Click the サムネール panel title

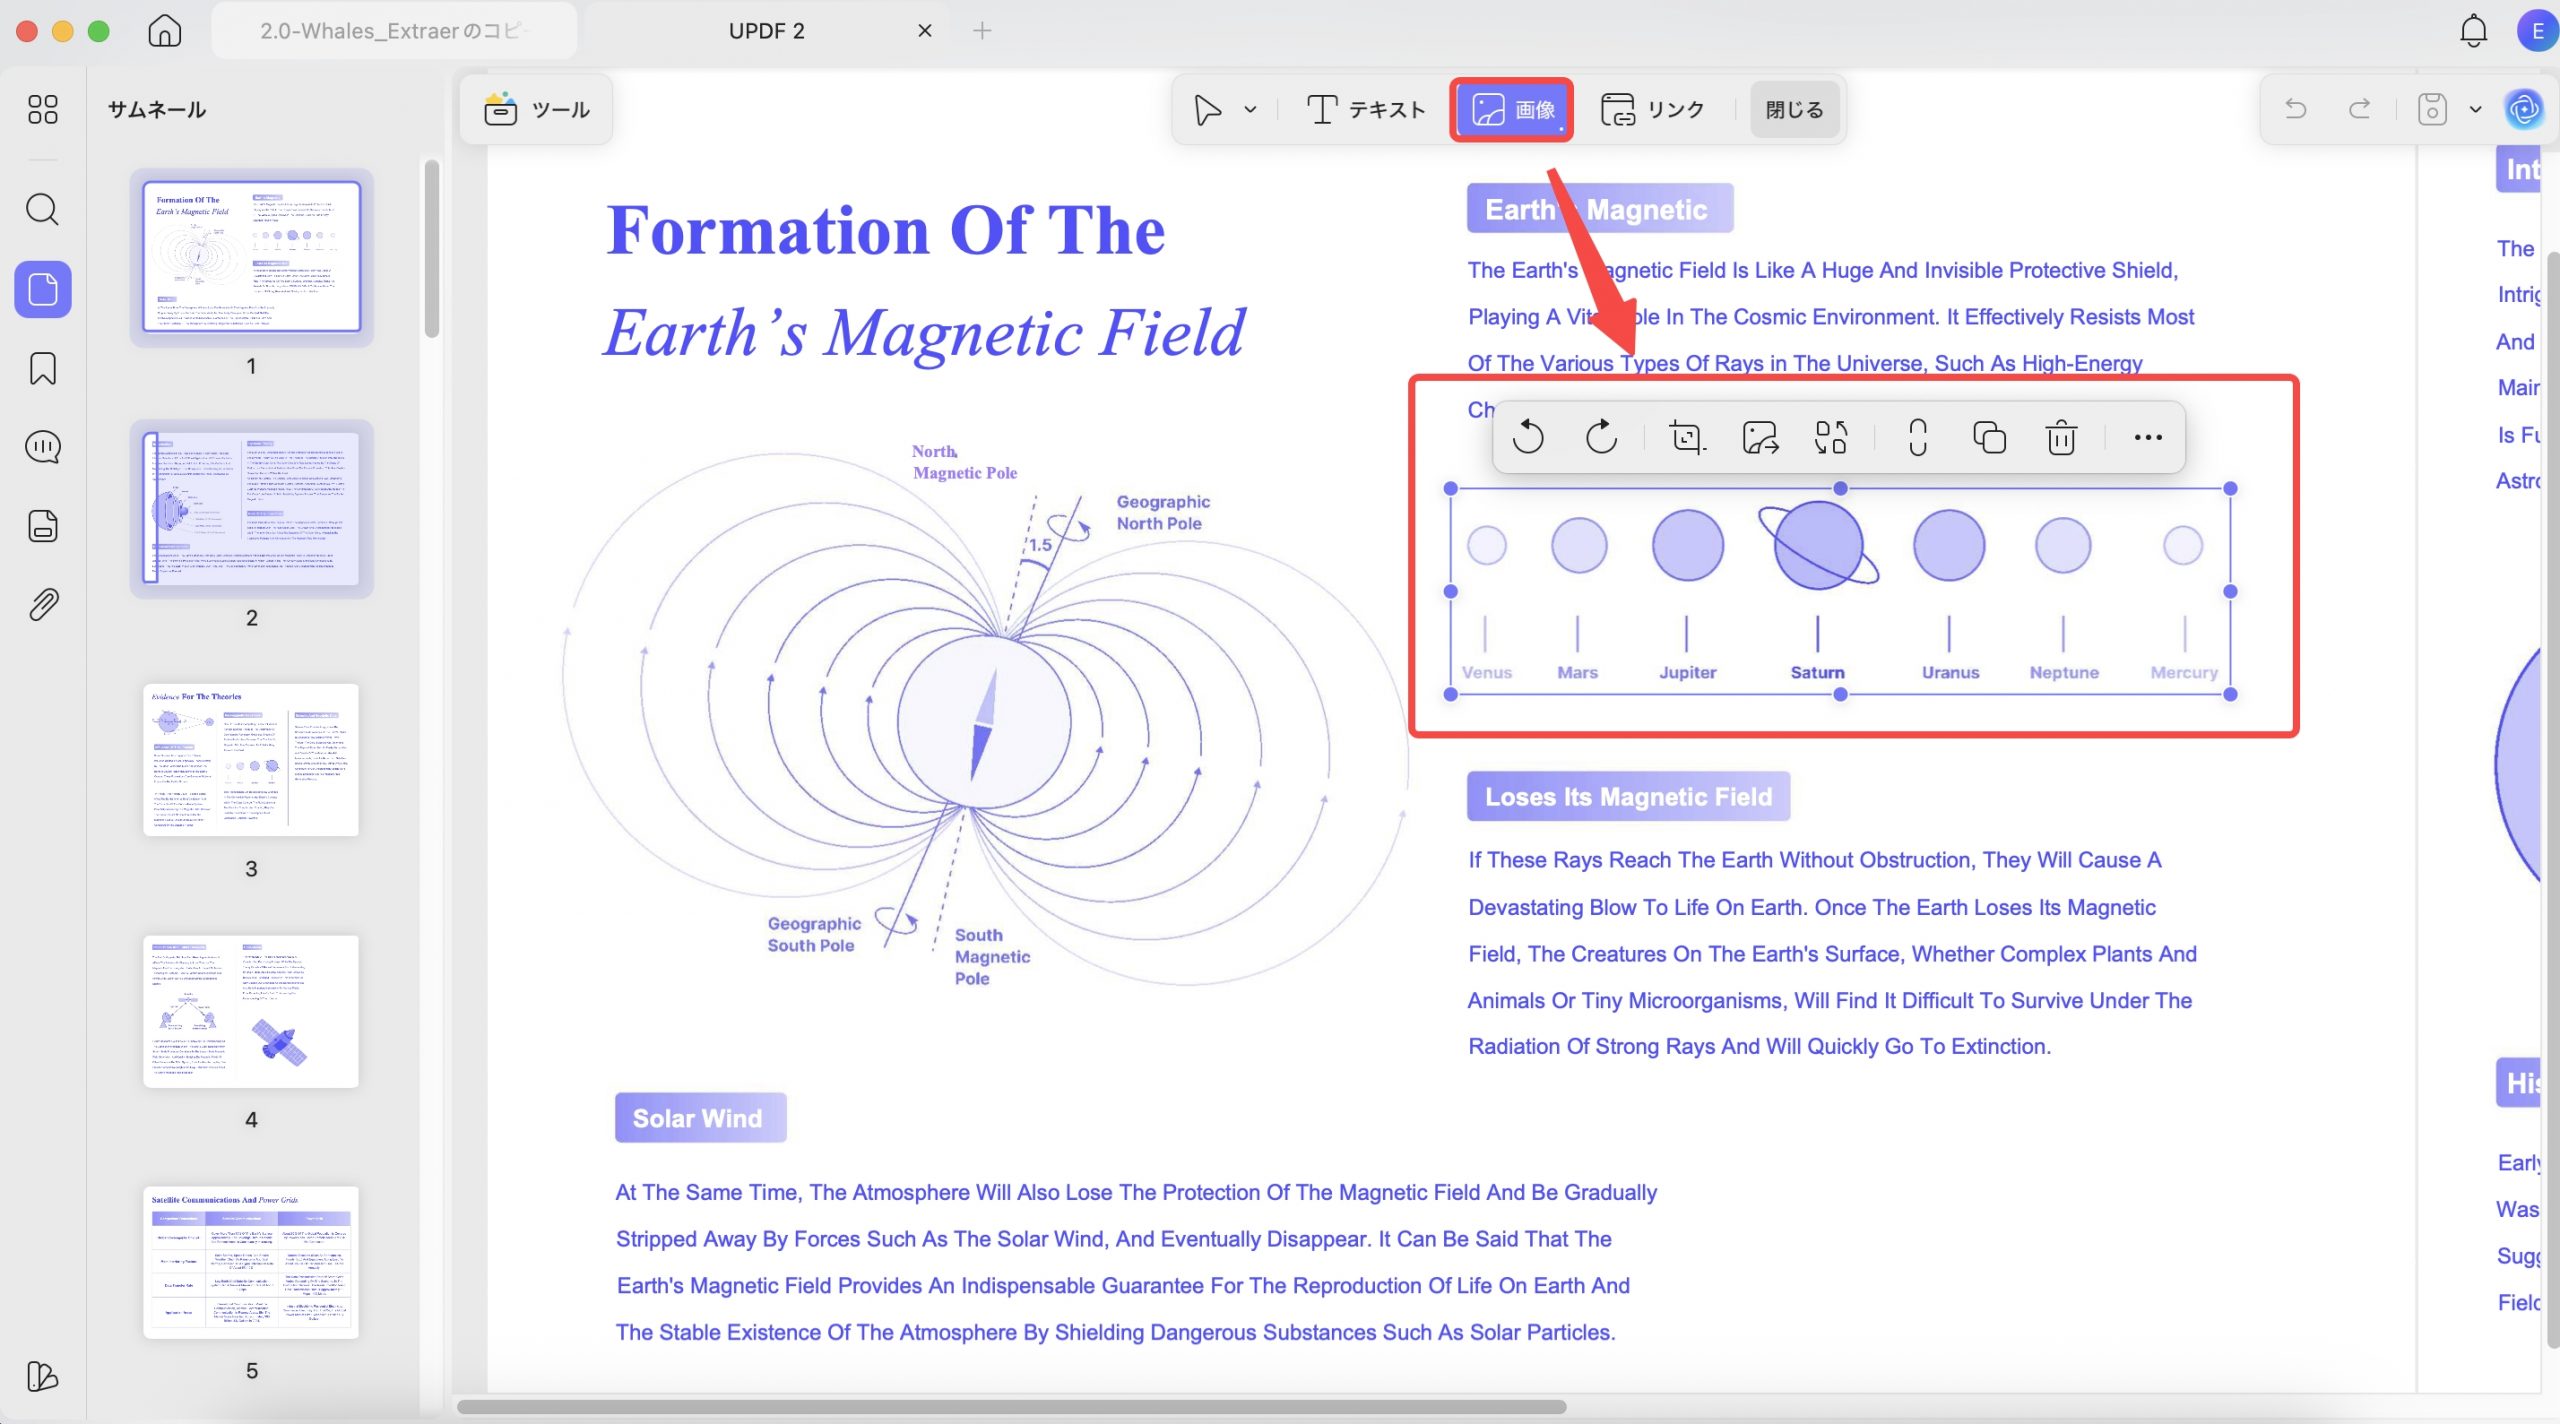(x=157, y=109)
